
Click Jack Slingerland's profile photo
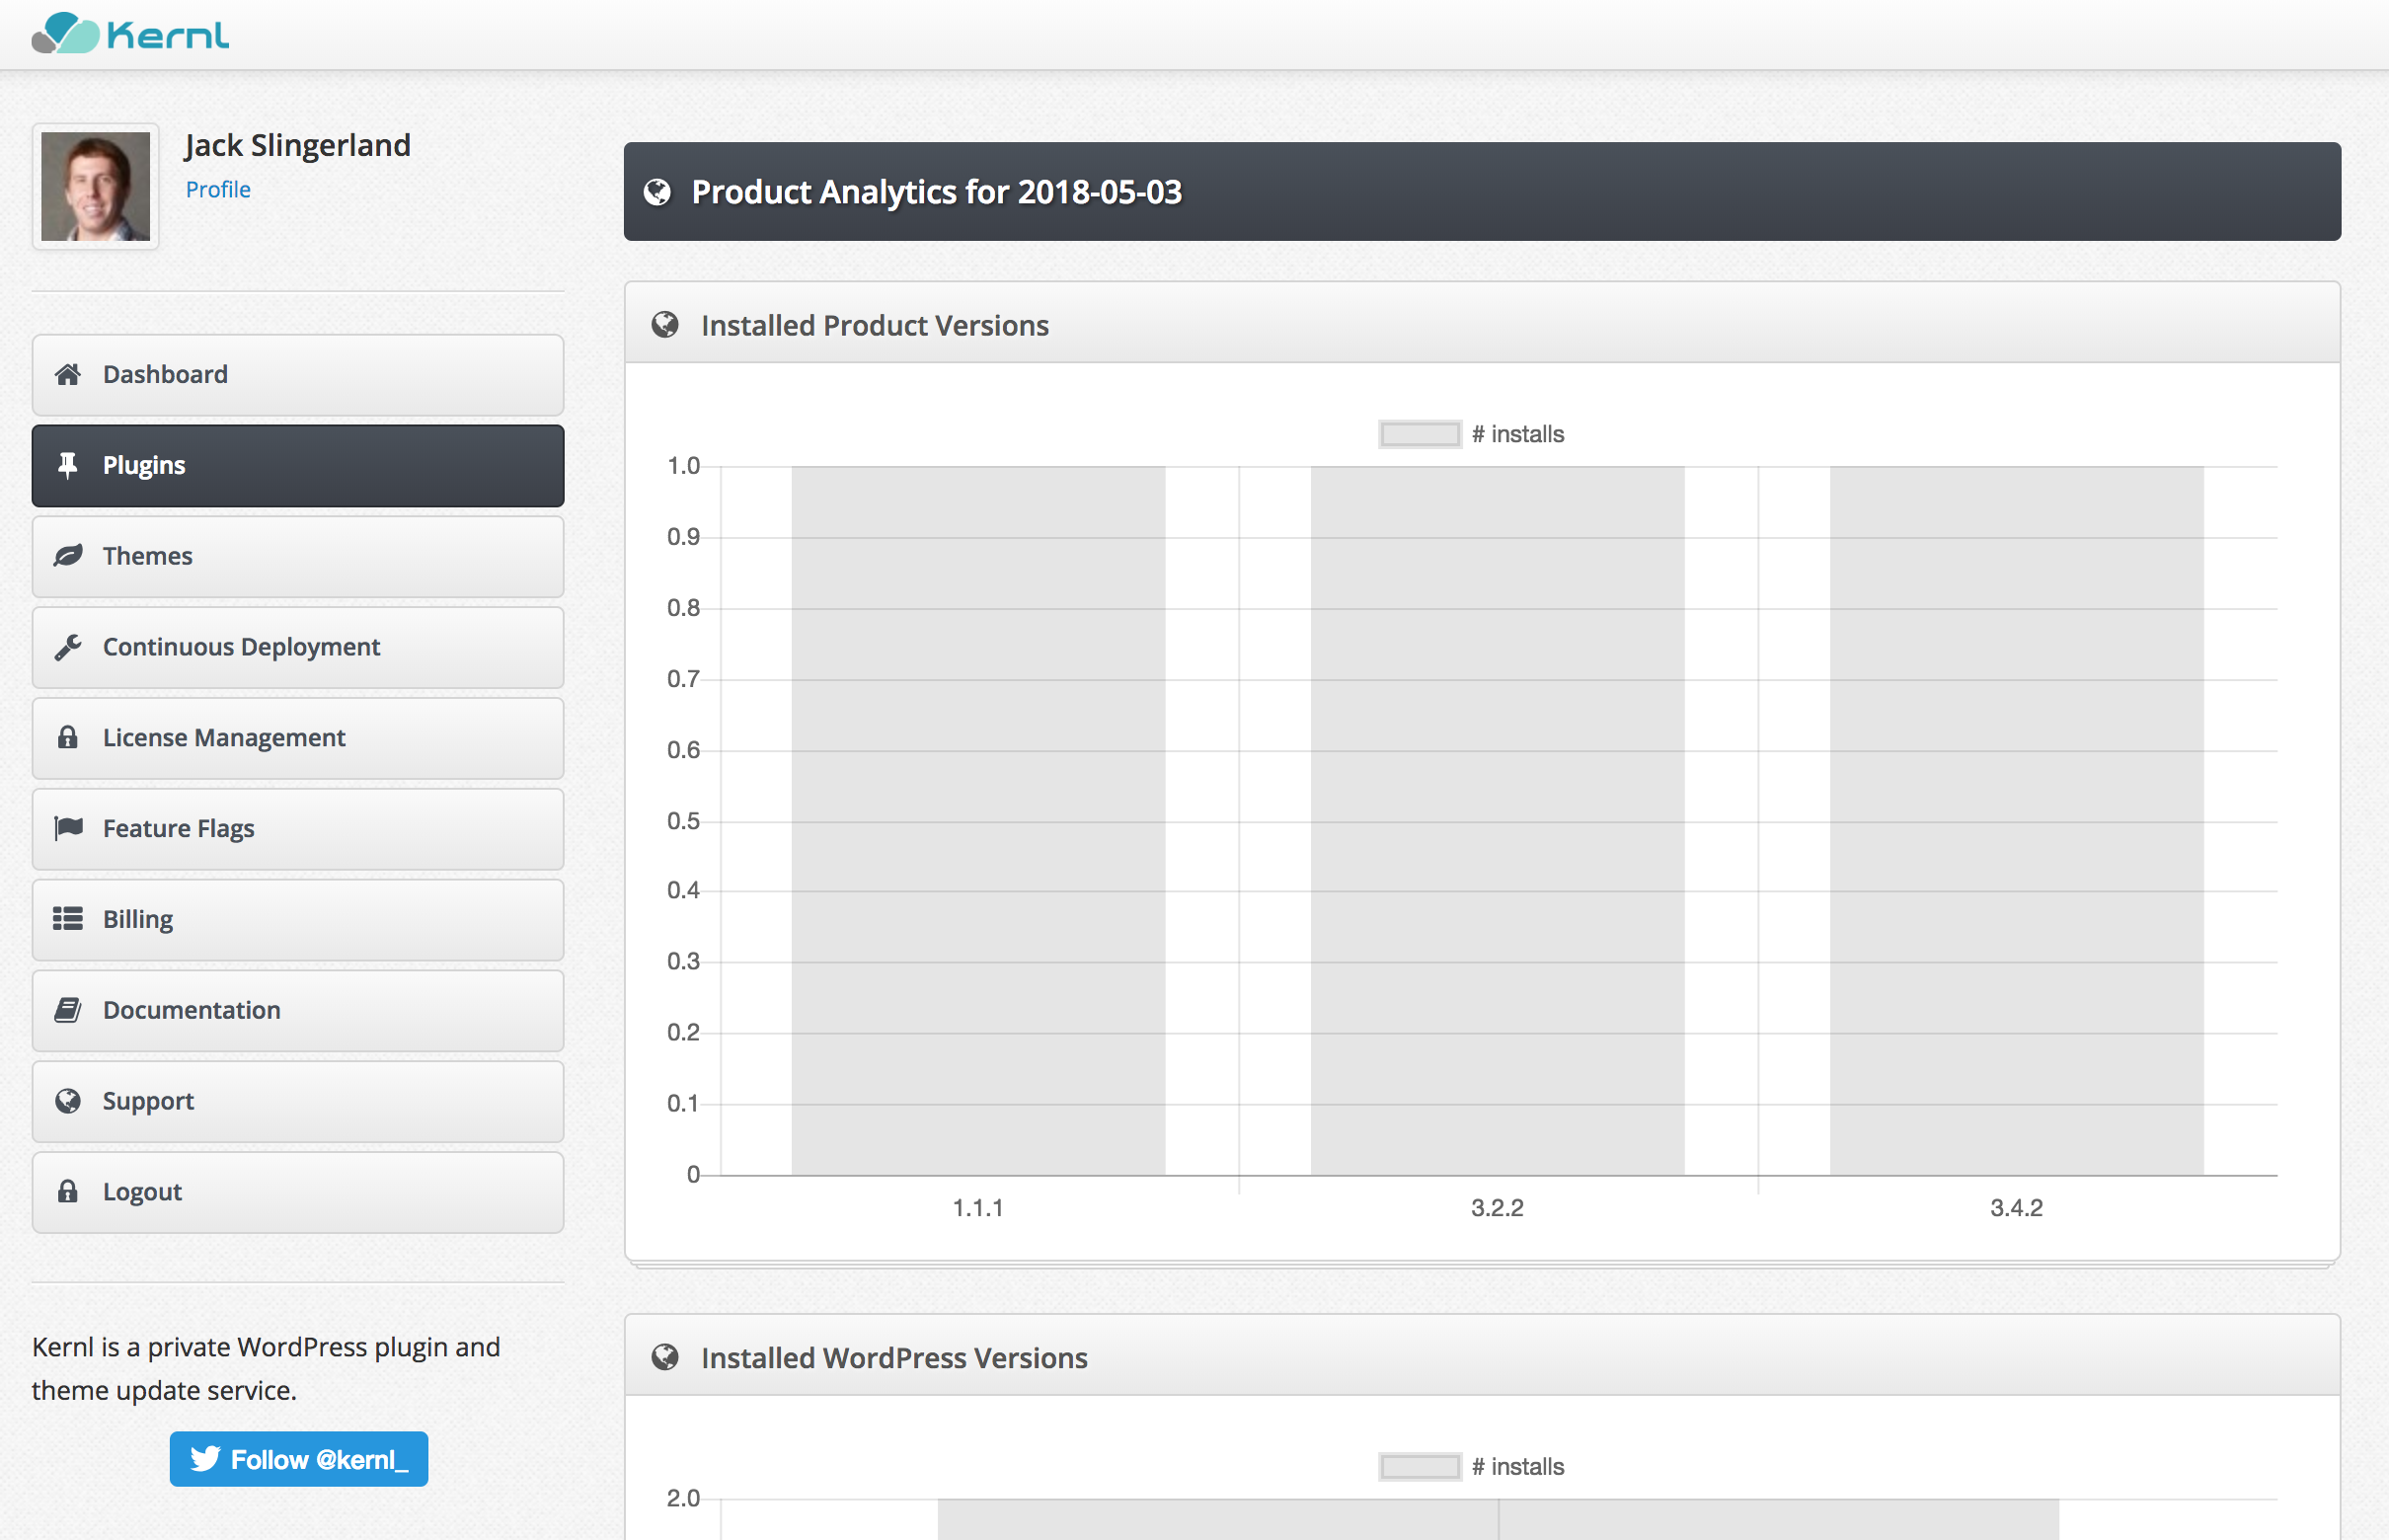tap(96, 187)
